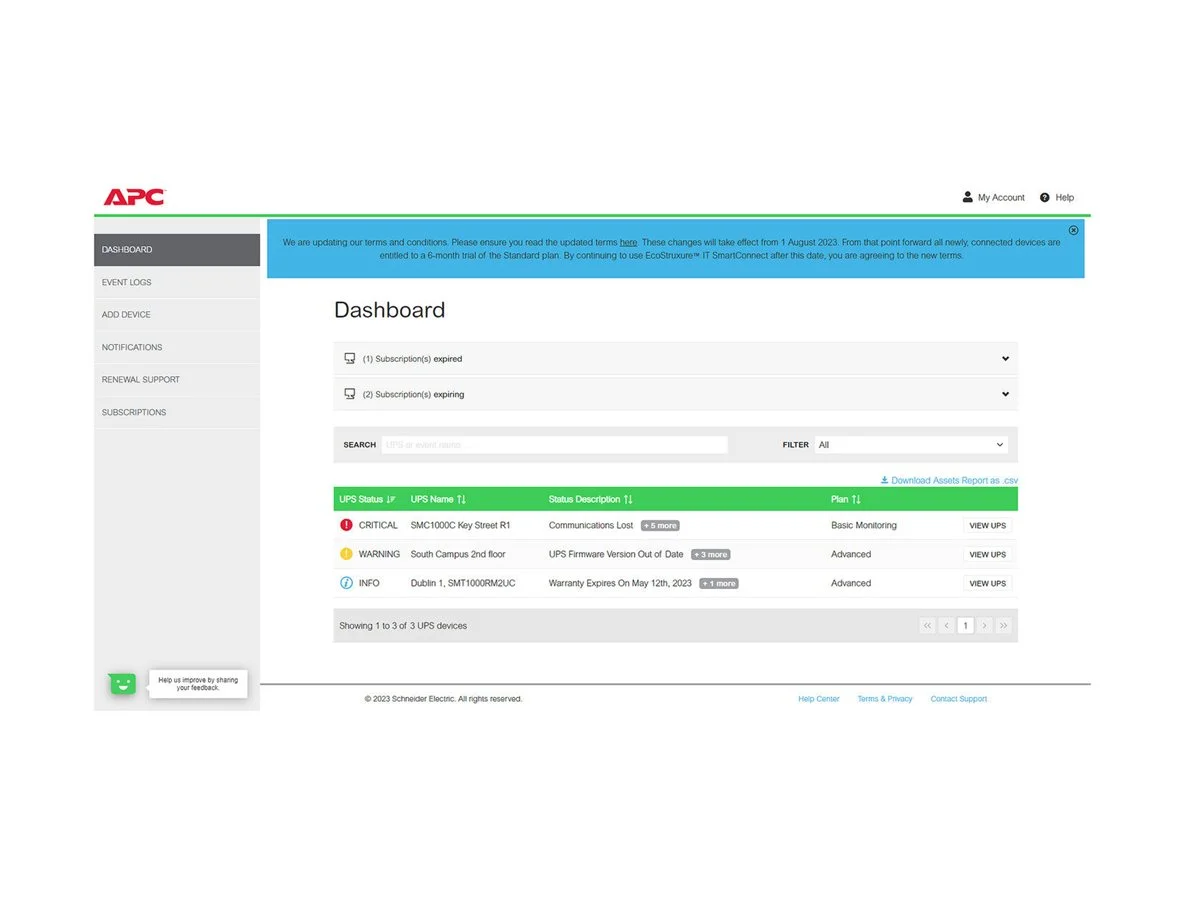Click Download Assets Report as .csv
Screen dimensions: 1200x900
click(948, 480)
